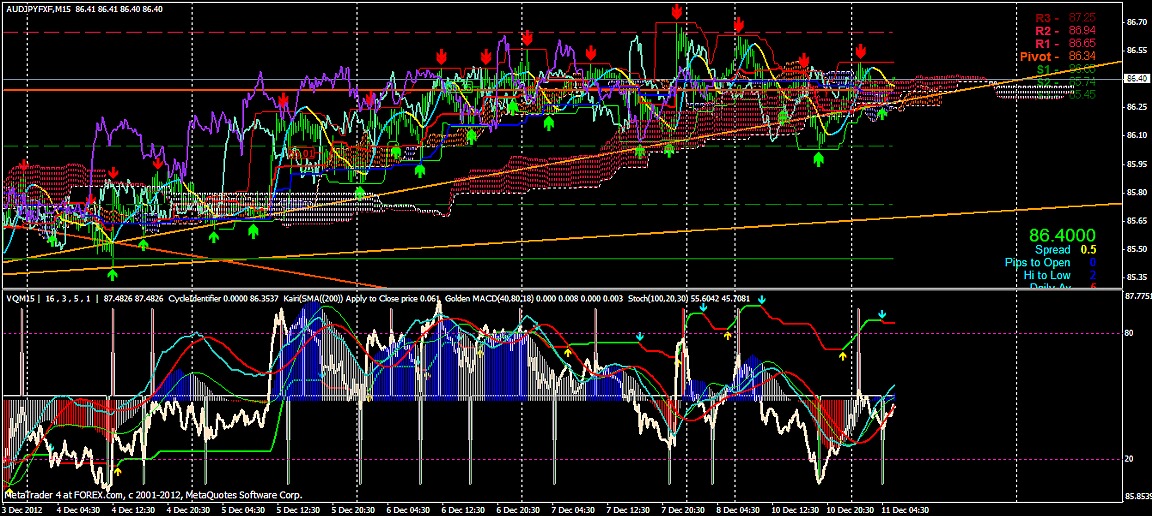The width and height of the screenshot is (1152, 516).
Task: Click the Spread value label
Action: click(x=1052, y=249)
